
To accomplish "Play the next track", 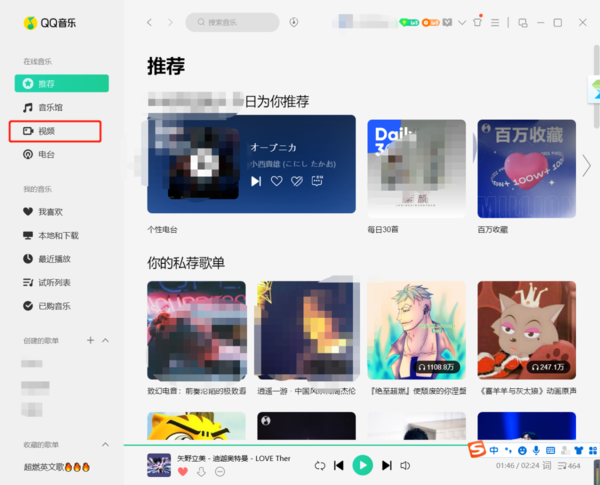I will tap(387, 465).
